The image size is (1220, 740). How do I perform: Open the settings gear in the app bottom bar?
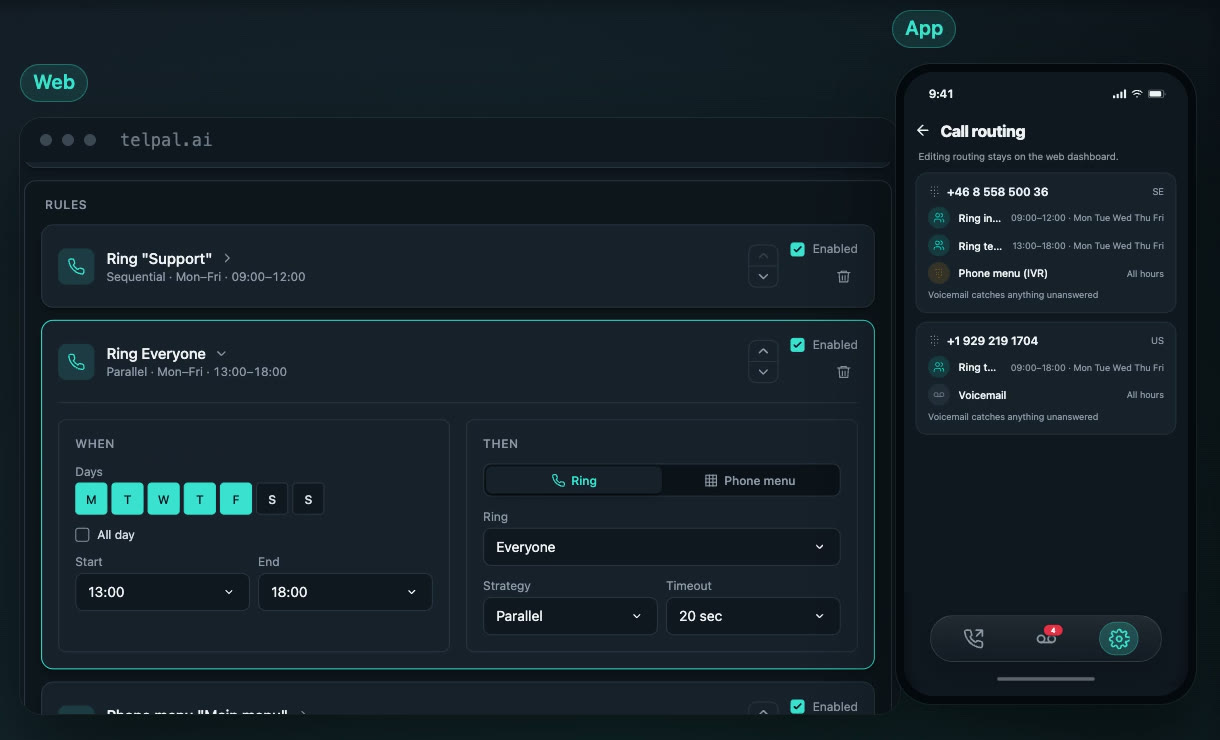click(x=1119, y=639)
